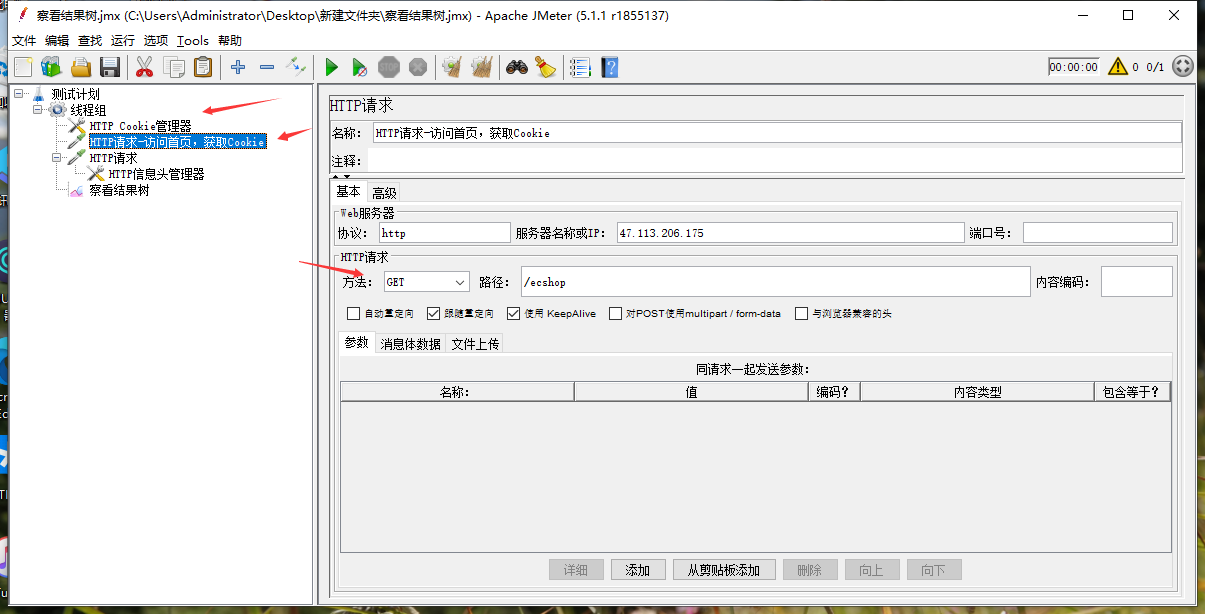Enable the 与浏览器兼容的头 checkbox
The image size is (1205, 614).
point(801,313)
